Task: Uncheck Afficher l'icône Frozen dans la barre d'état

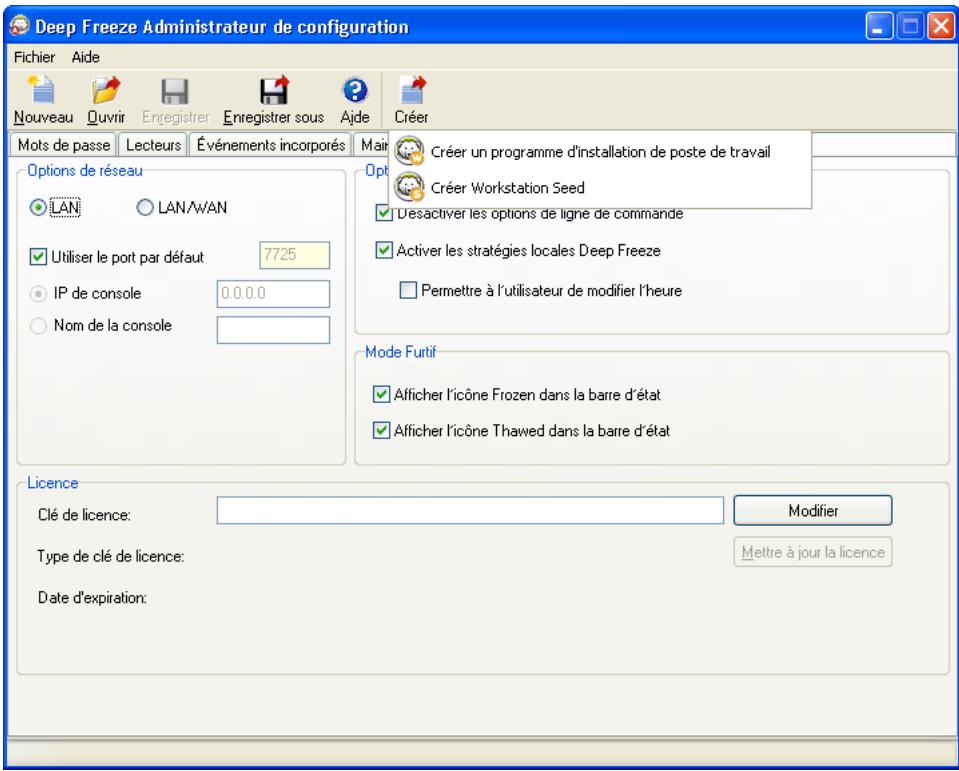Action: (381, 394)
